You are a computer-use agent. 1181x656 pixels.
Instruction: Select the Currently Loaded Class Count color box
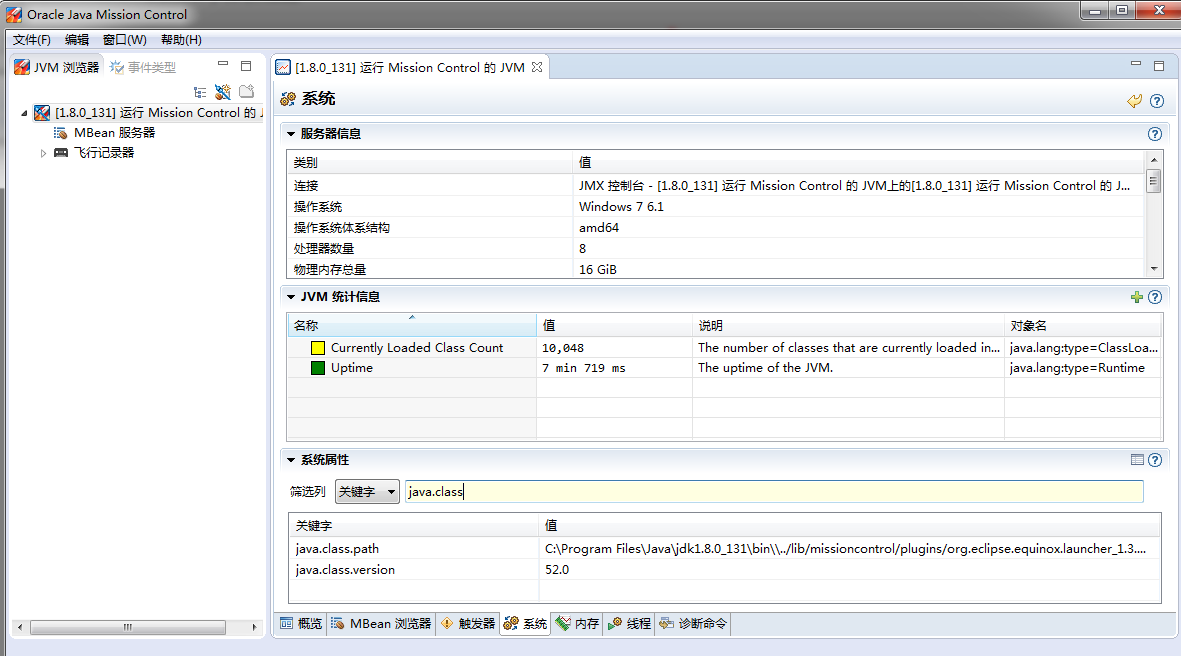[317, 346]
